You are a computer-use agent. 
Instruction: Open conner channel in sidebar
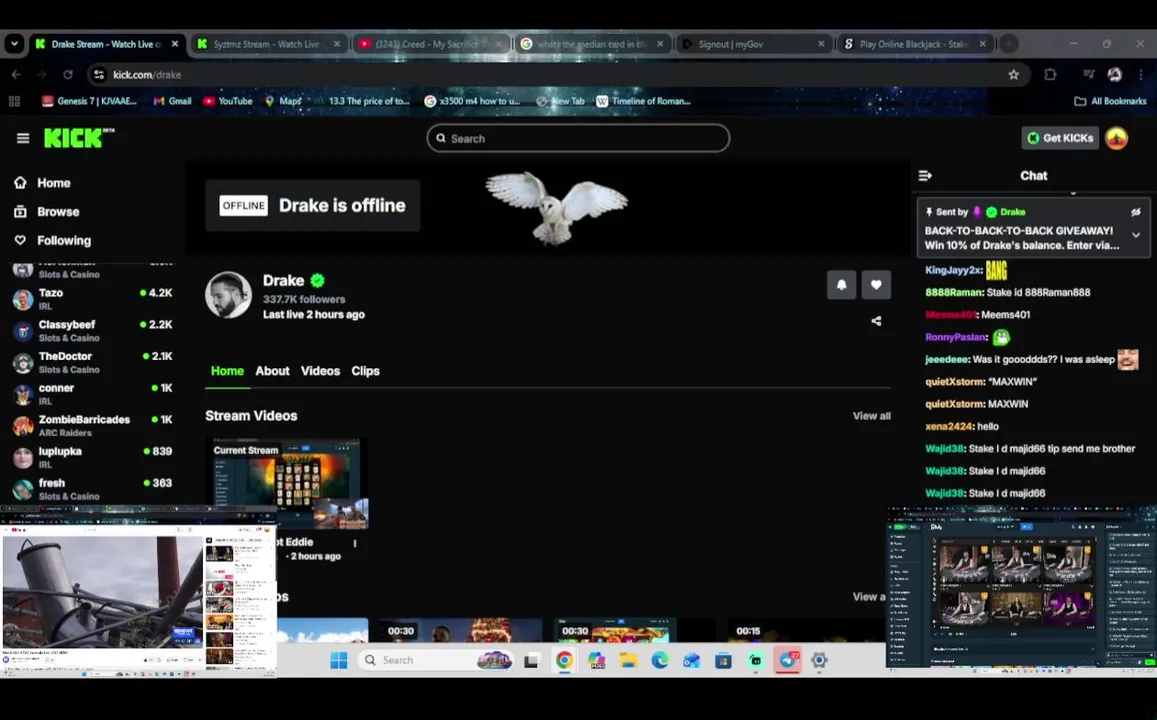click(92, 394)
